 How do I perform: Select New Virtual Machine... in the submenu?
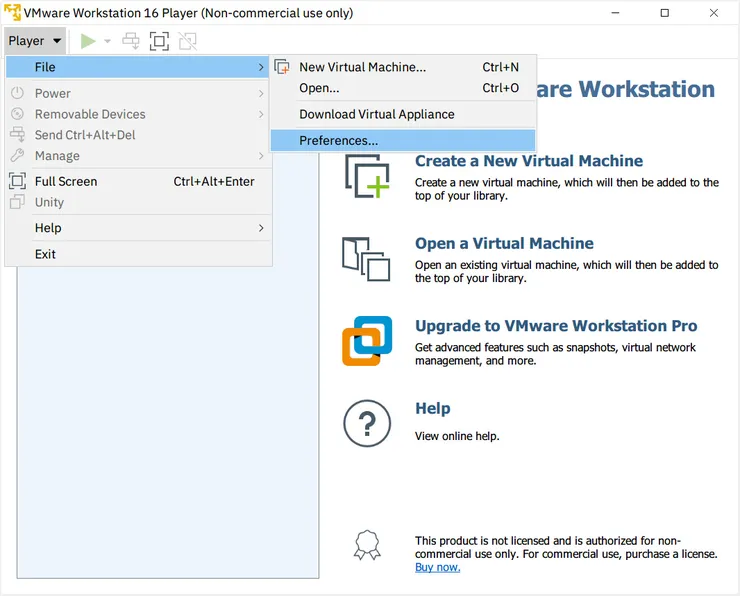(x=403, y=67)
